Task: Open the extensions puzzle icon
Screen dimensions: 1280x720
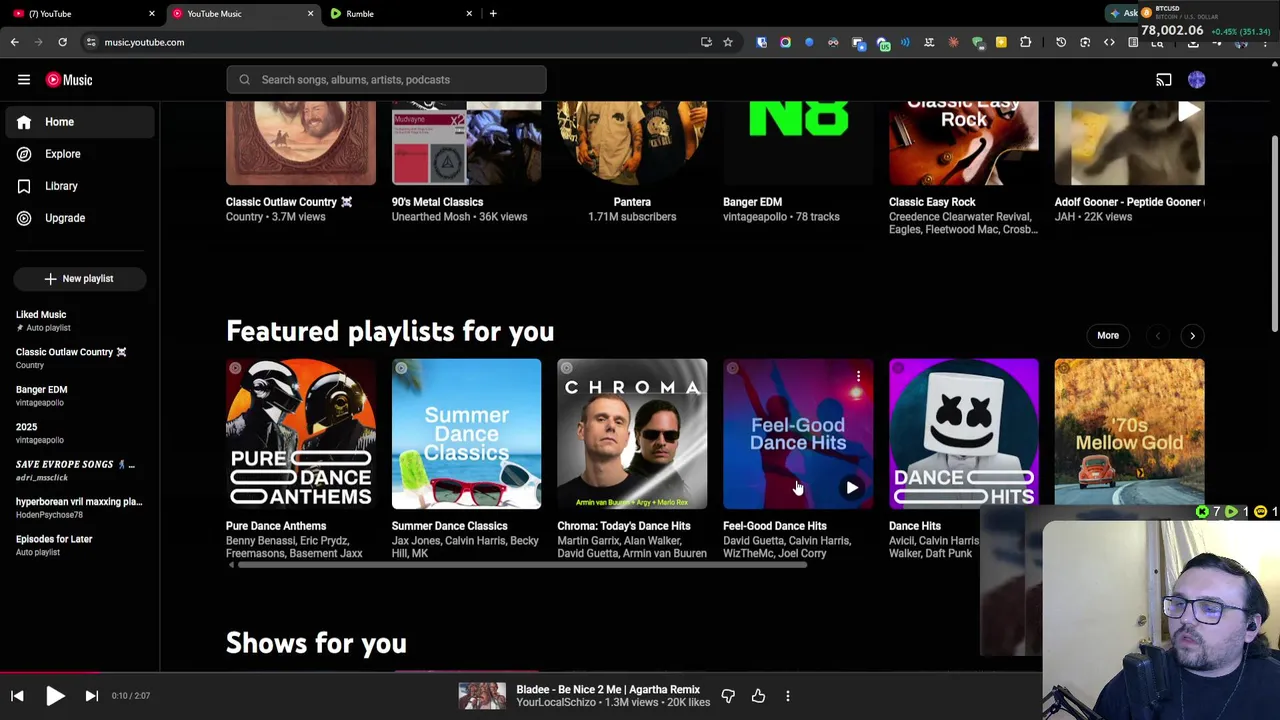Action: (x=1025, y=42)
